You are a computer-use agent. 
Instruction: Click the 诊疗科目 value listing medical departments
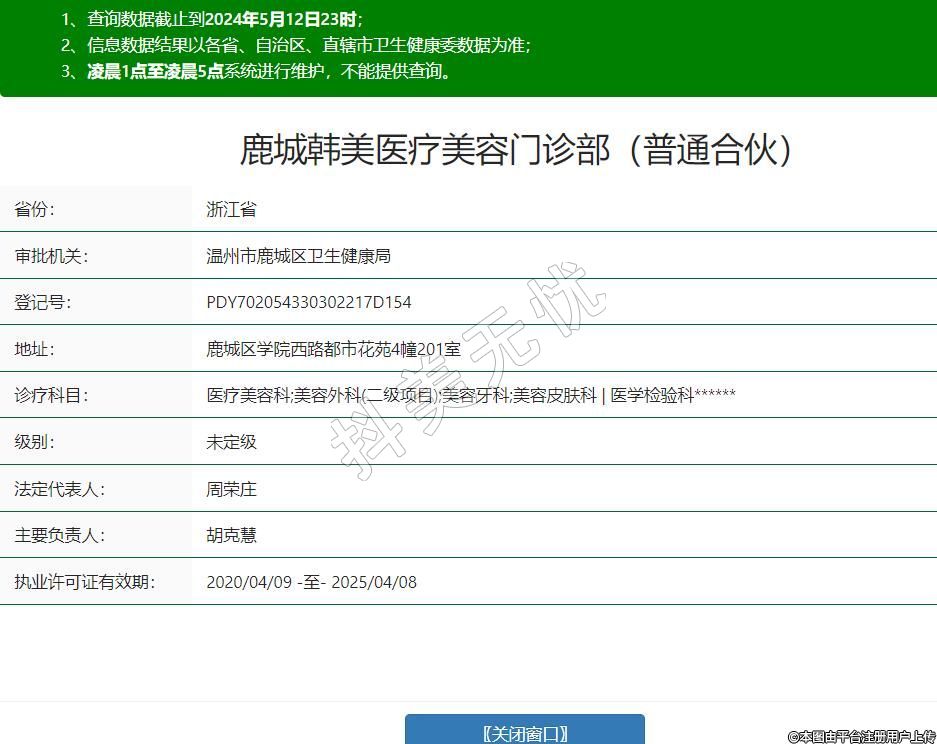(470, 395)
